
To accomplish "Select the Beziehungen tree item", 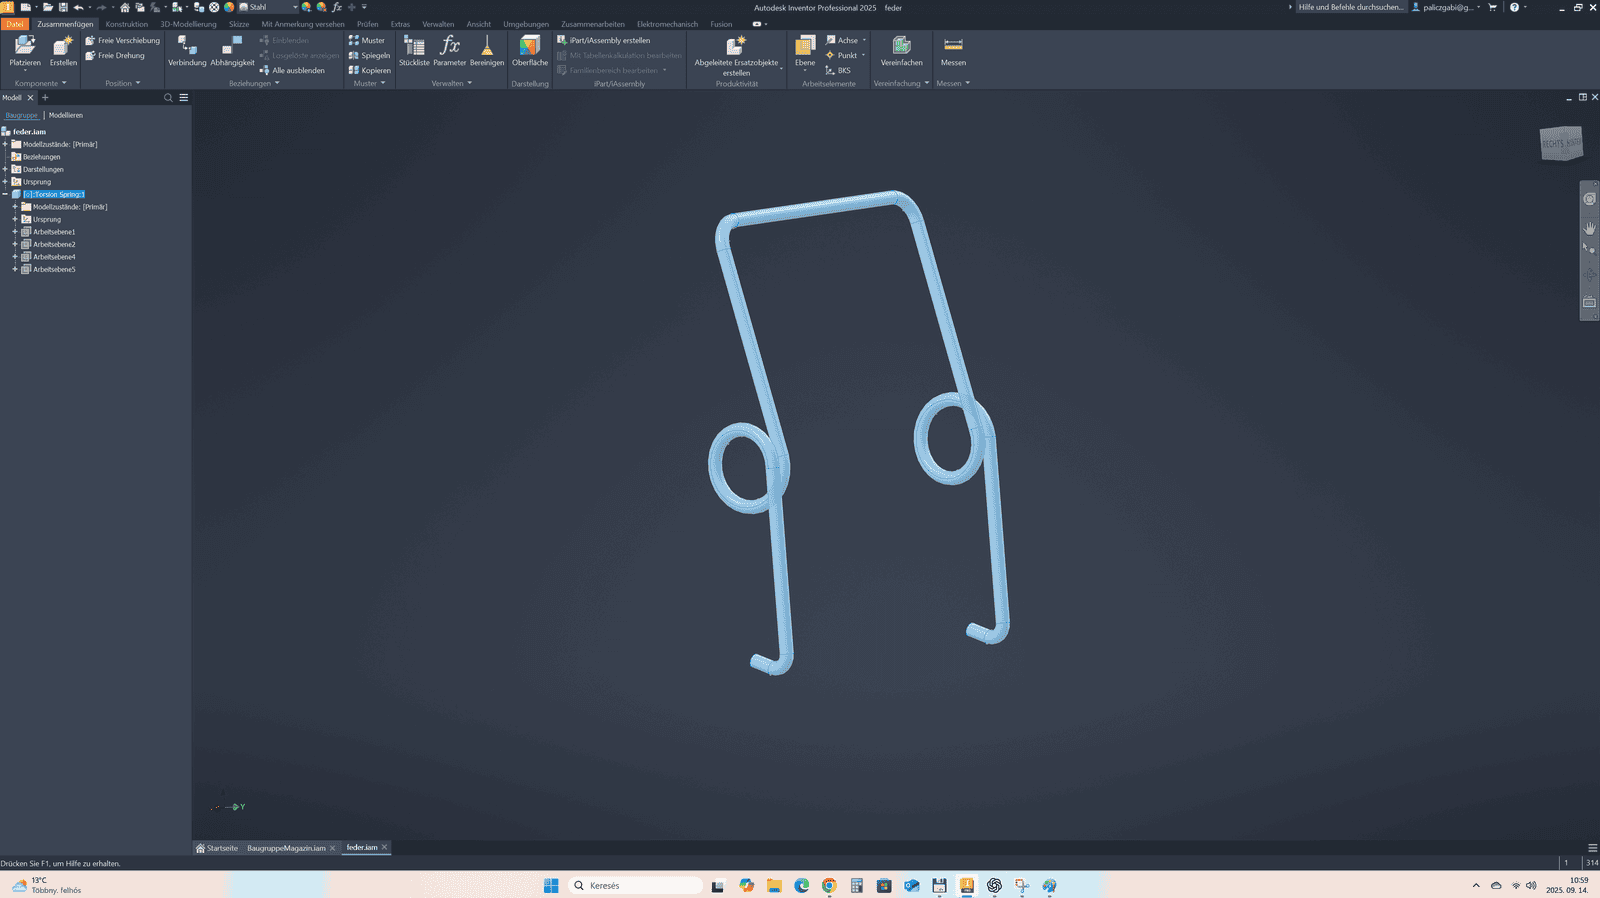I will [x=41, y=157].
